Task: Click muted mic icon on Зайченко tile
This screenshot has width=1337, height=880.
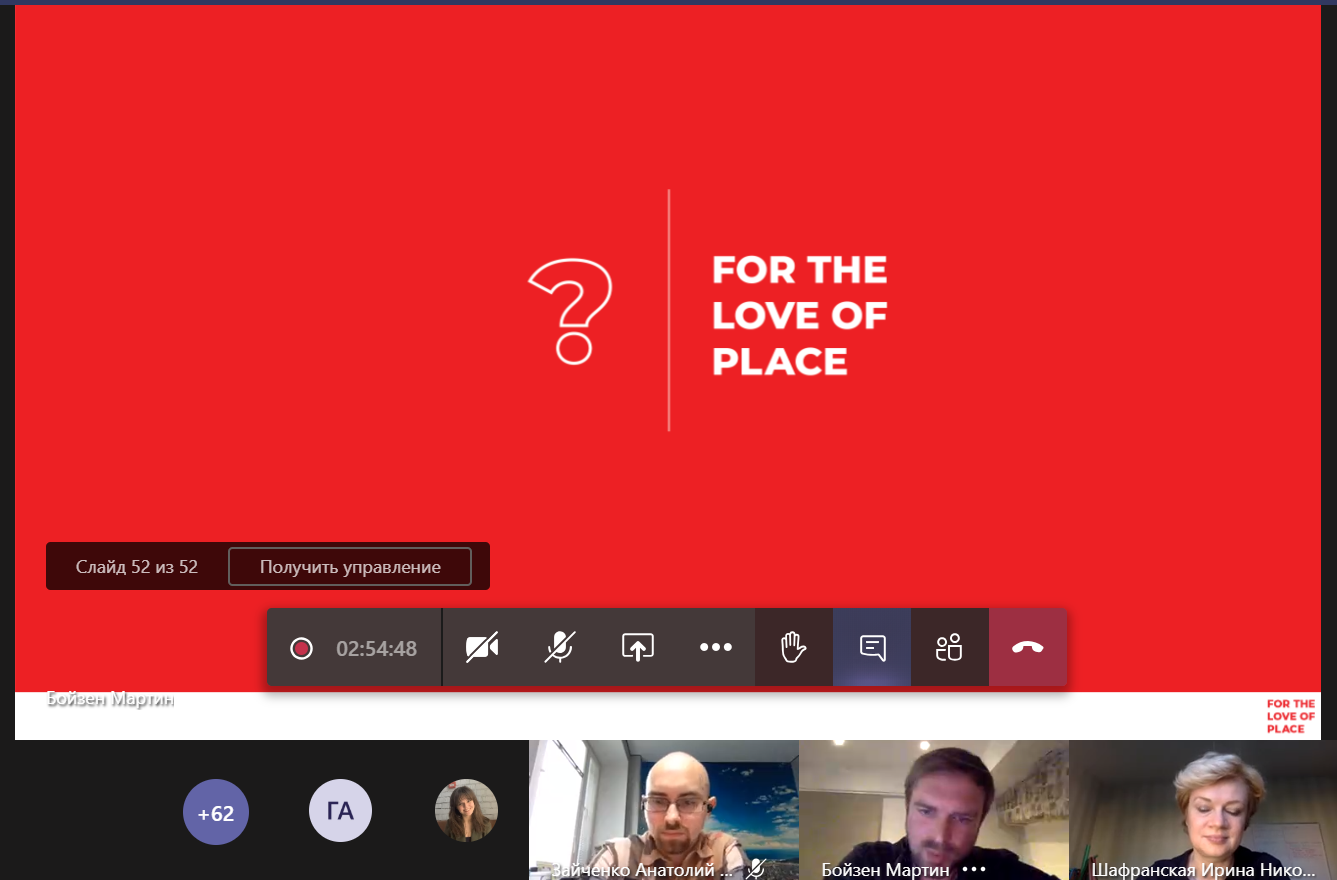Action: (x=756, y=869)
